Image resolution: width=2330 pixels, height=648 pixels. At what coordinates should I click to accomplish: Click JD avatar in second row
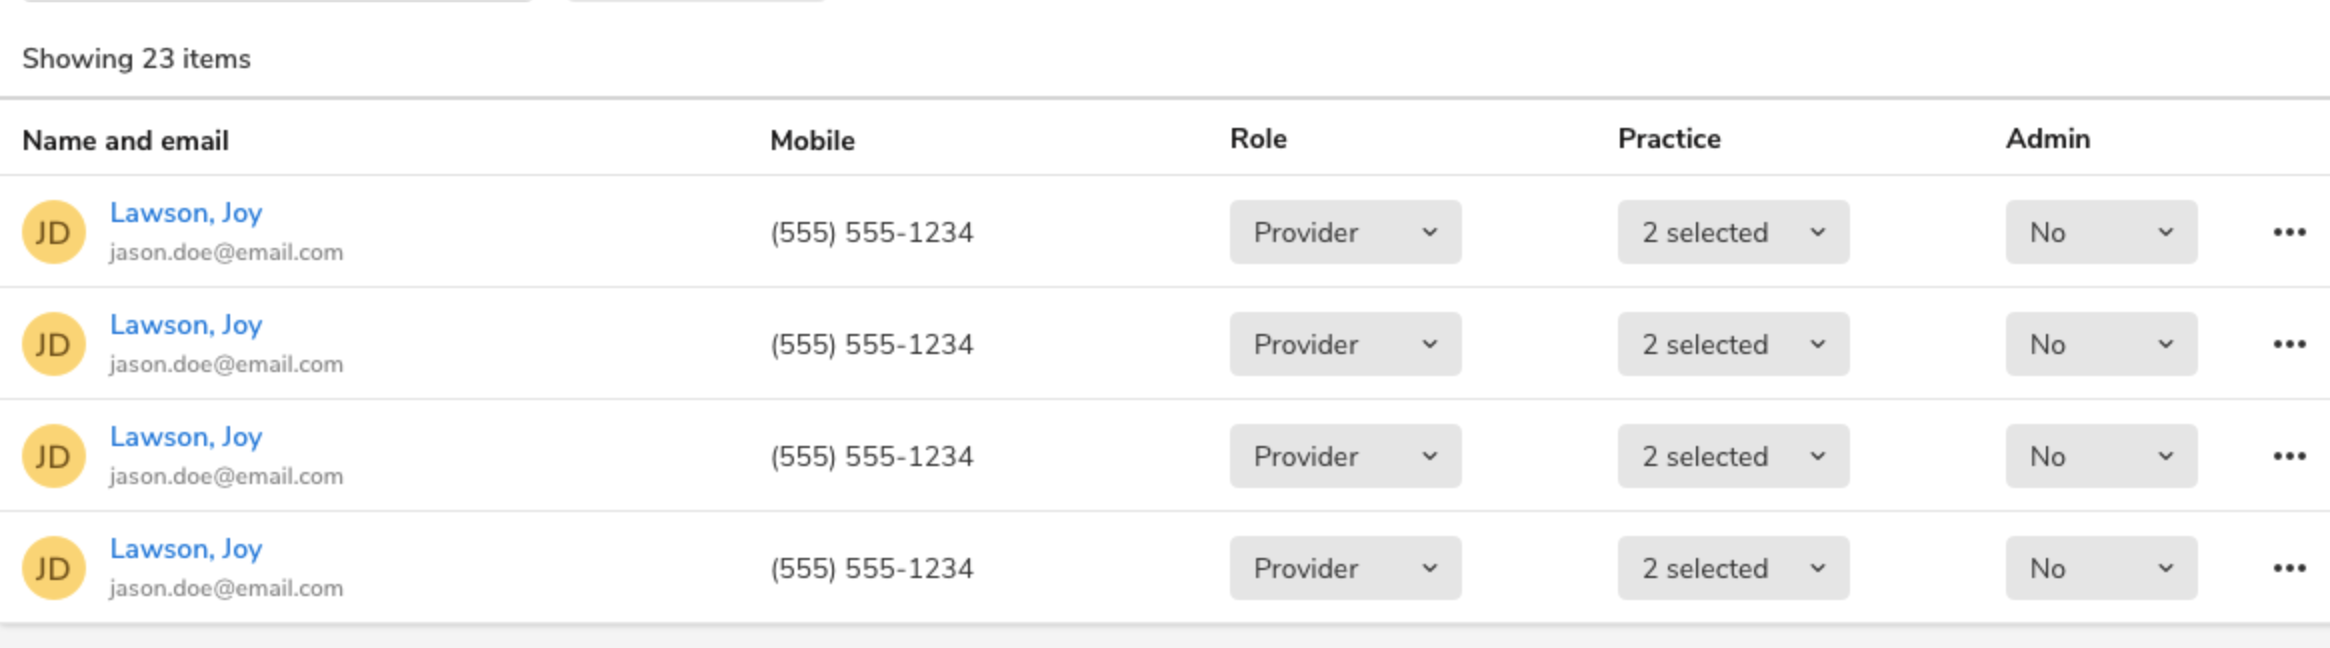click(54, 344)
